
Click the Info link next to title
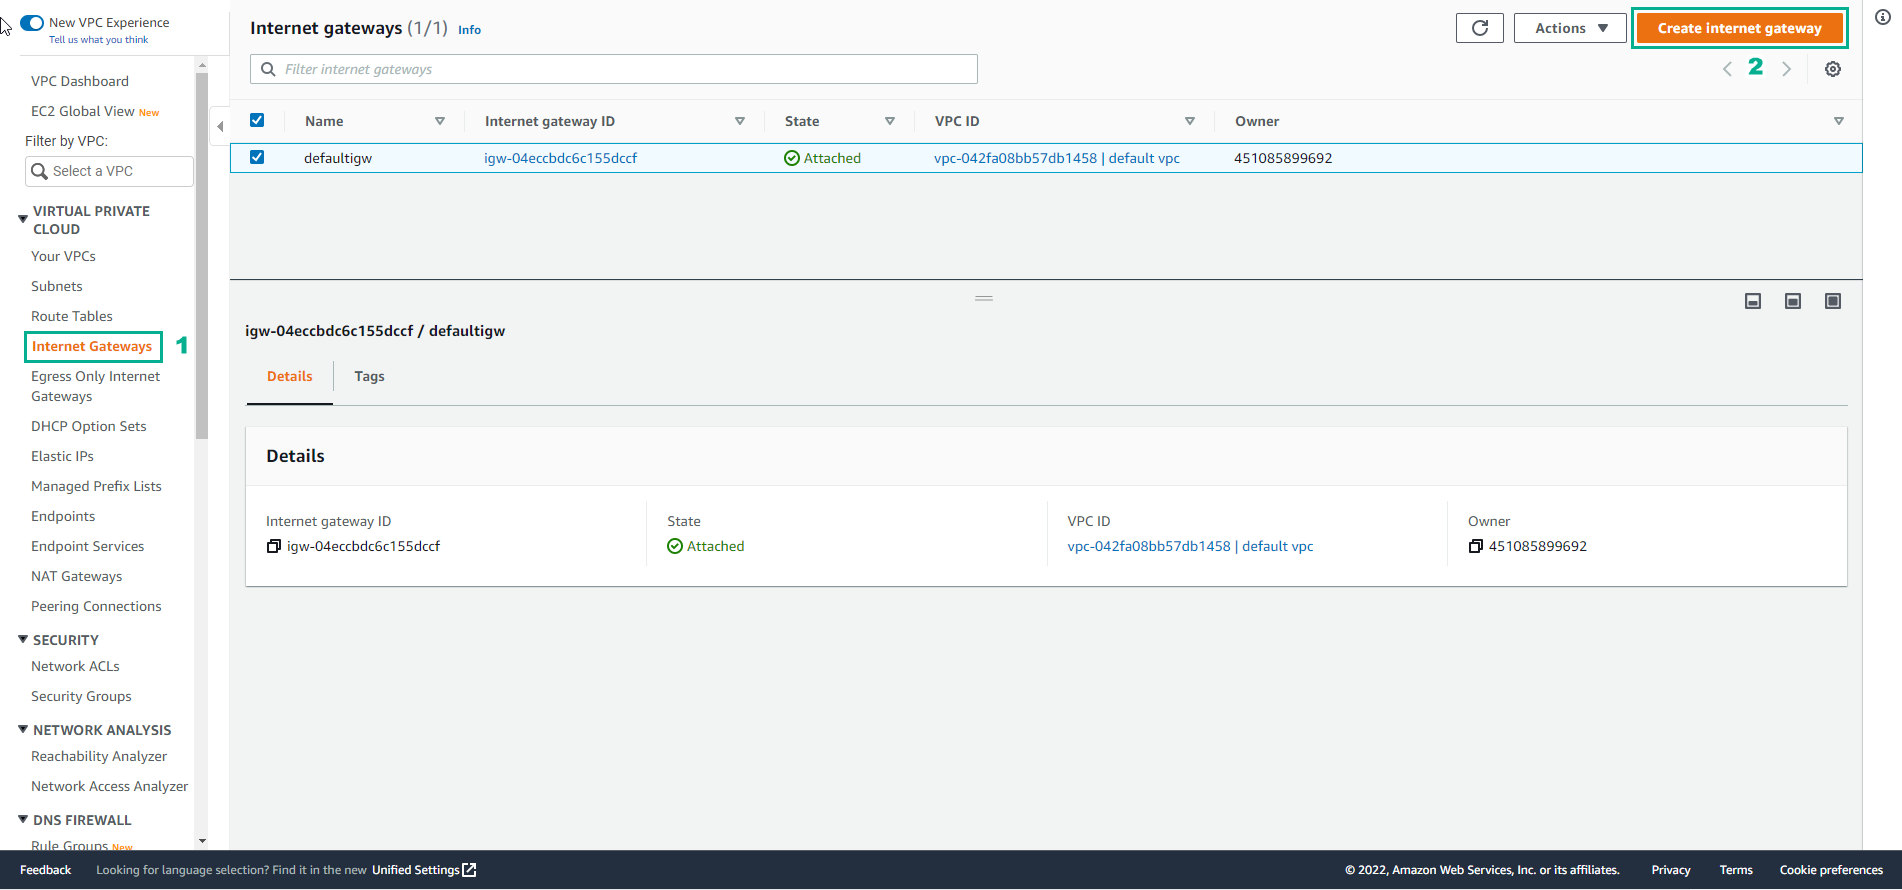point(469,30)
